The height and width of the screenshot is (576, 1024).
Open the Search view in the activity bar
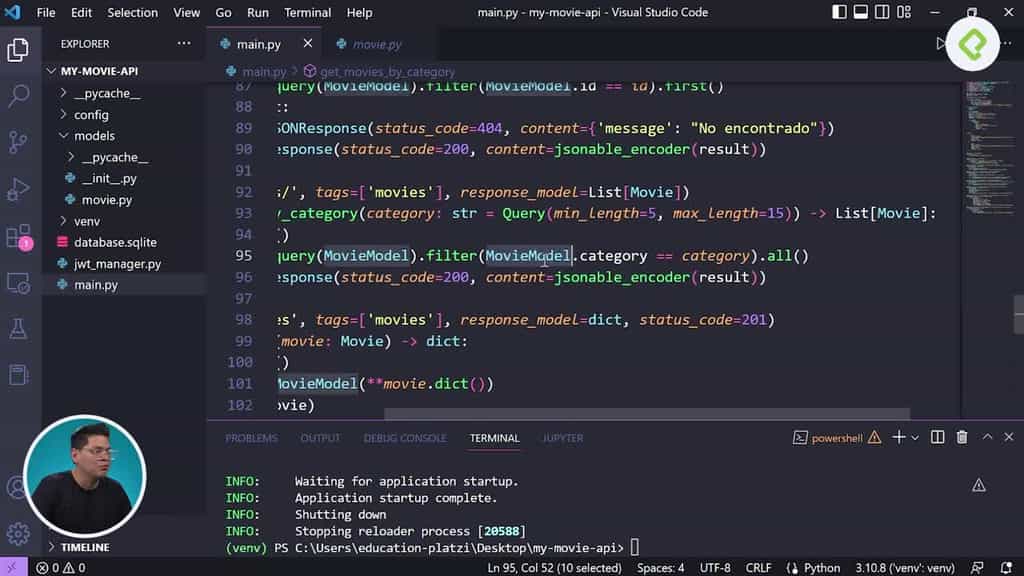click(20, 96)
